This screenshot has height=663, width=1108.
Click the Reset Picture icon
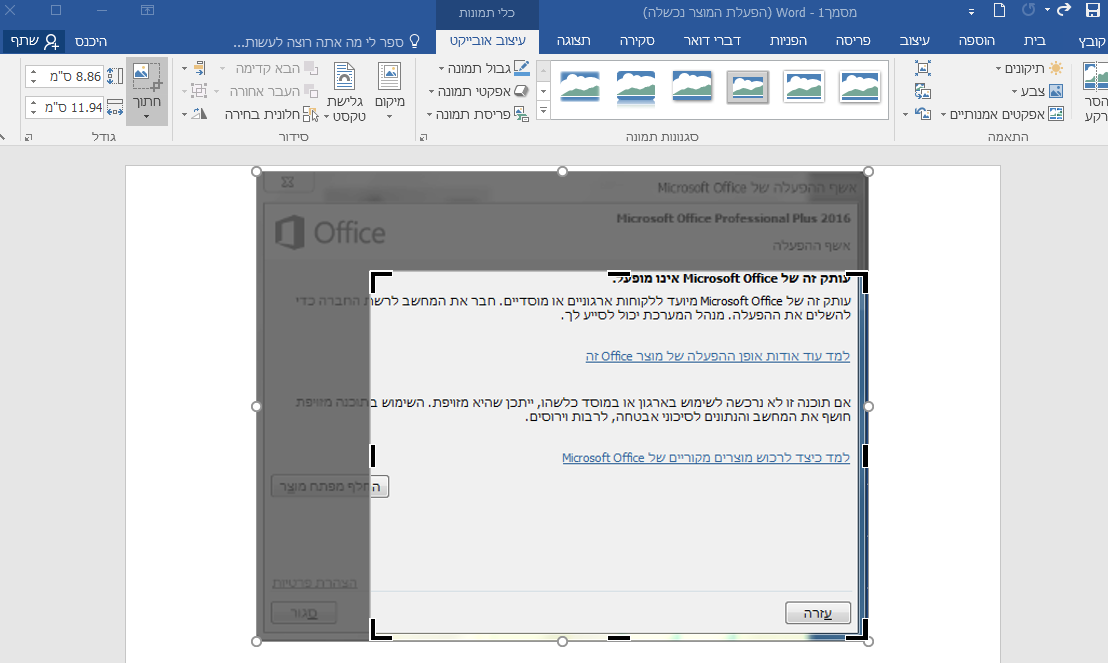923,113
